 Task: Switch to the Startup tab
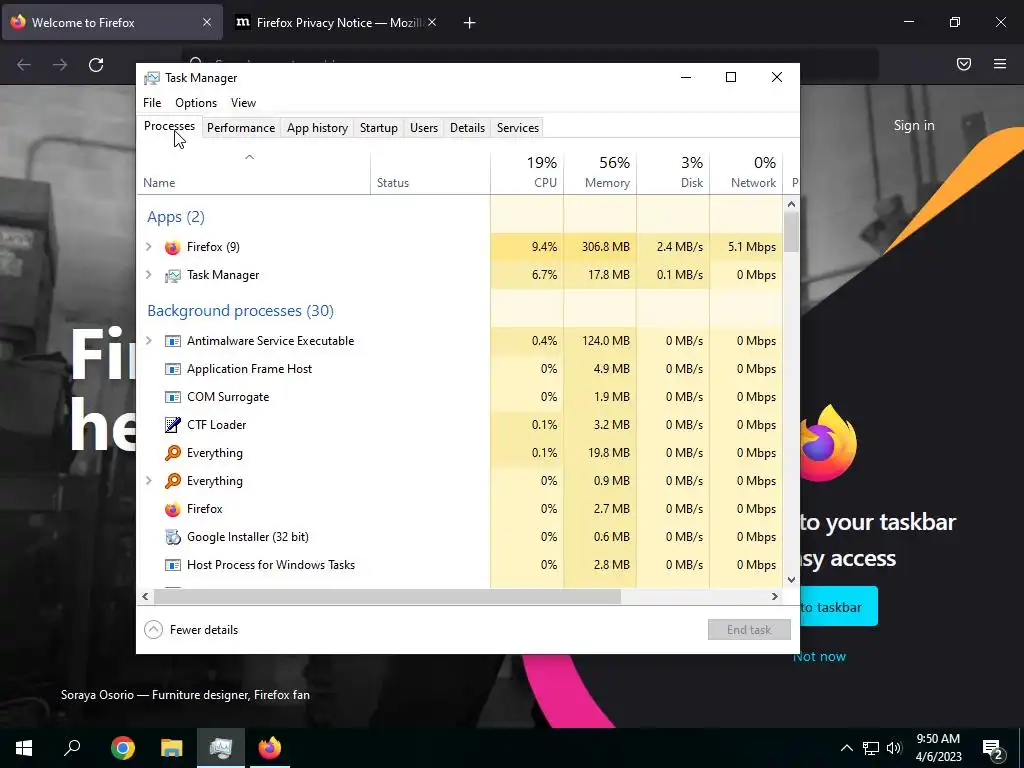[379, 128]
